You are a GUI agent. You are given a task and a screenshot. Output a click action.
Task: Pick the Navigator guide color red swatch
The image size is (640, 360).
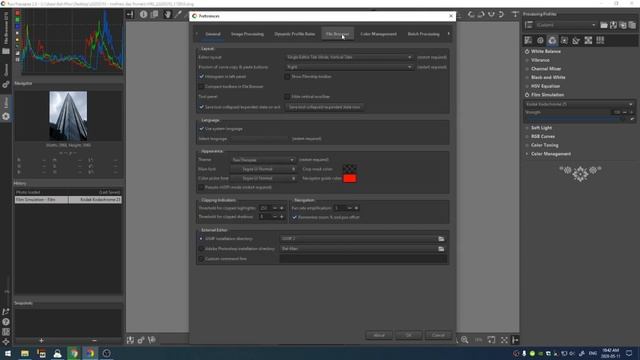point(350,178)
